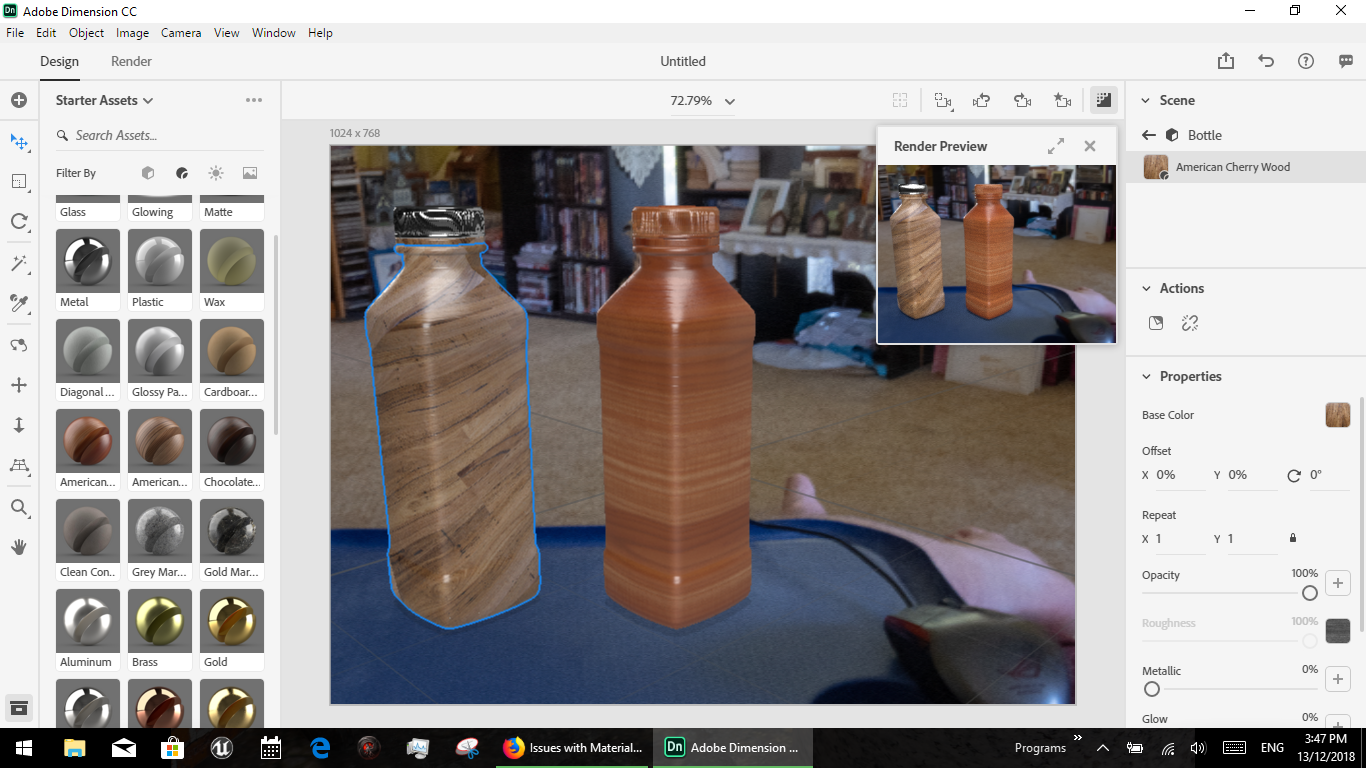Open the feedback chat icon
Viewport: 1366px width, 768px height.
pyautogui.click(x=1346, y=61)
